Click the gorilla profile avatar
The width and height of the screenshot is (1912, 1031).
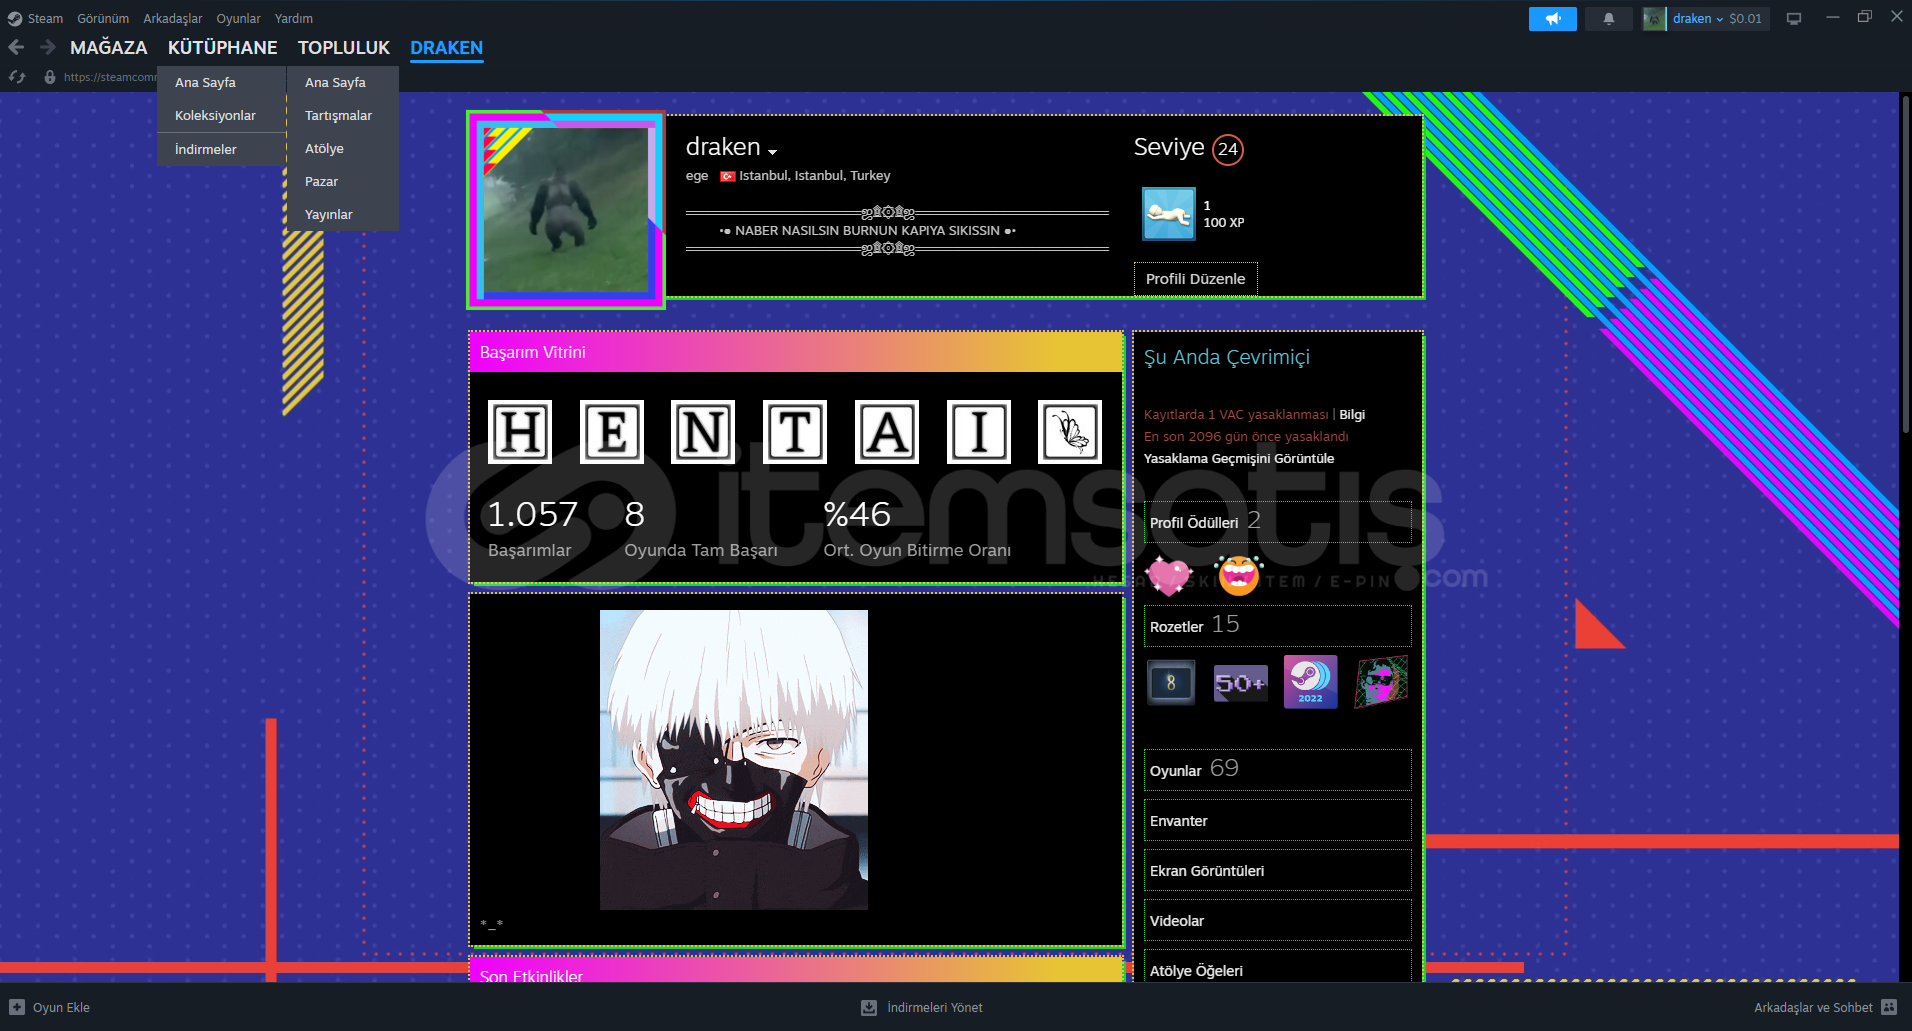coord(566,210)
